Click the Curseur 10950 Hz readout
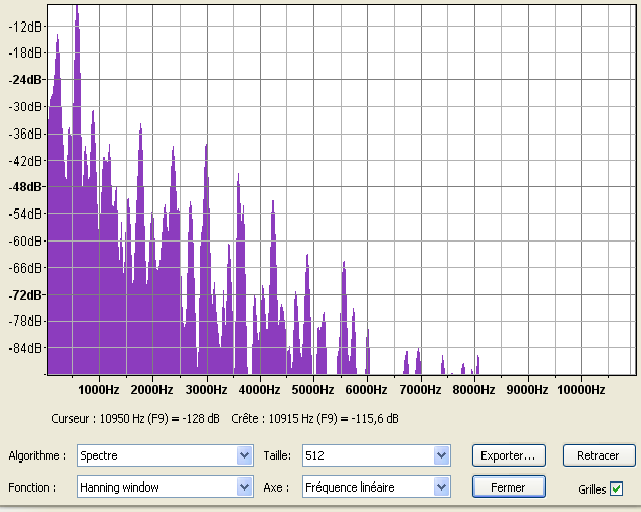 135,419
